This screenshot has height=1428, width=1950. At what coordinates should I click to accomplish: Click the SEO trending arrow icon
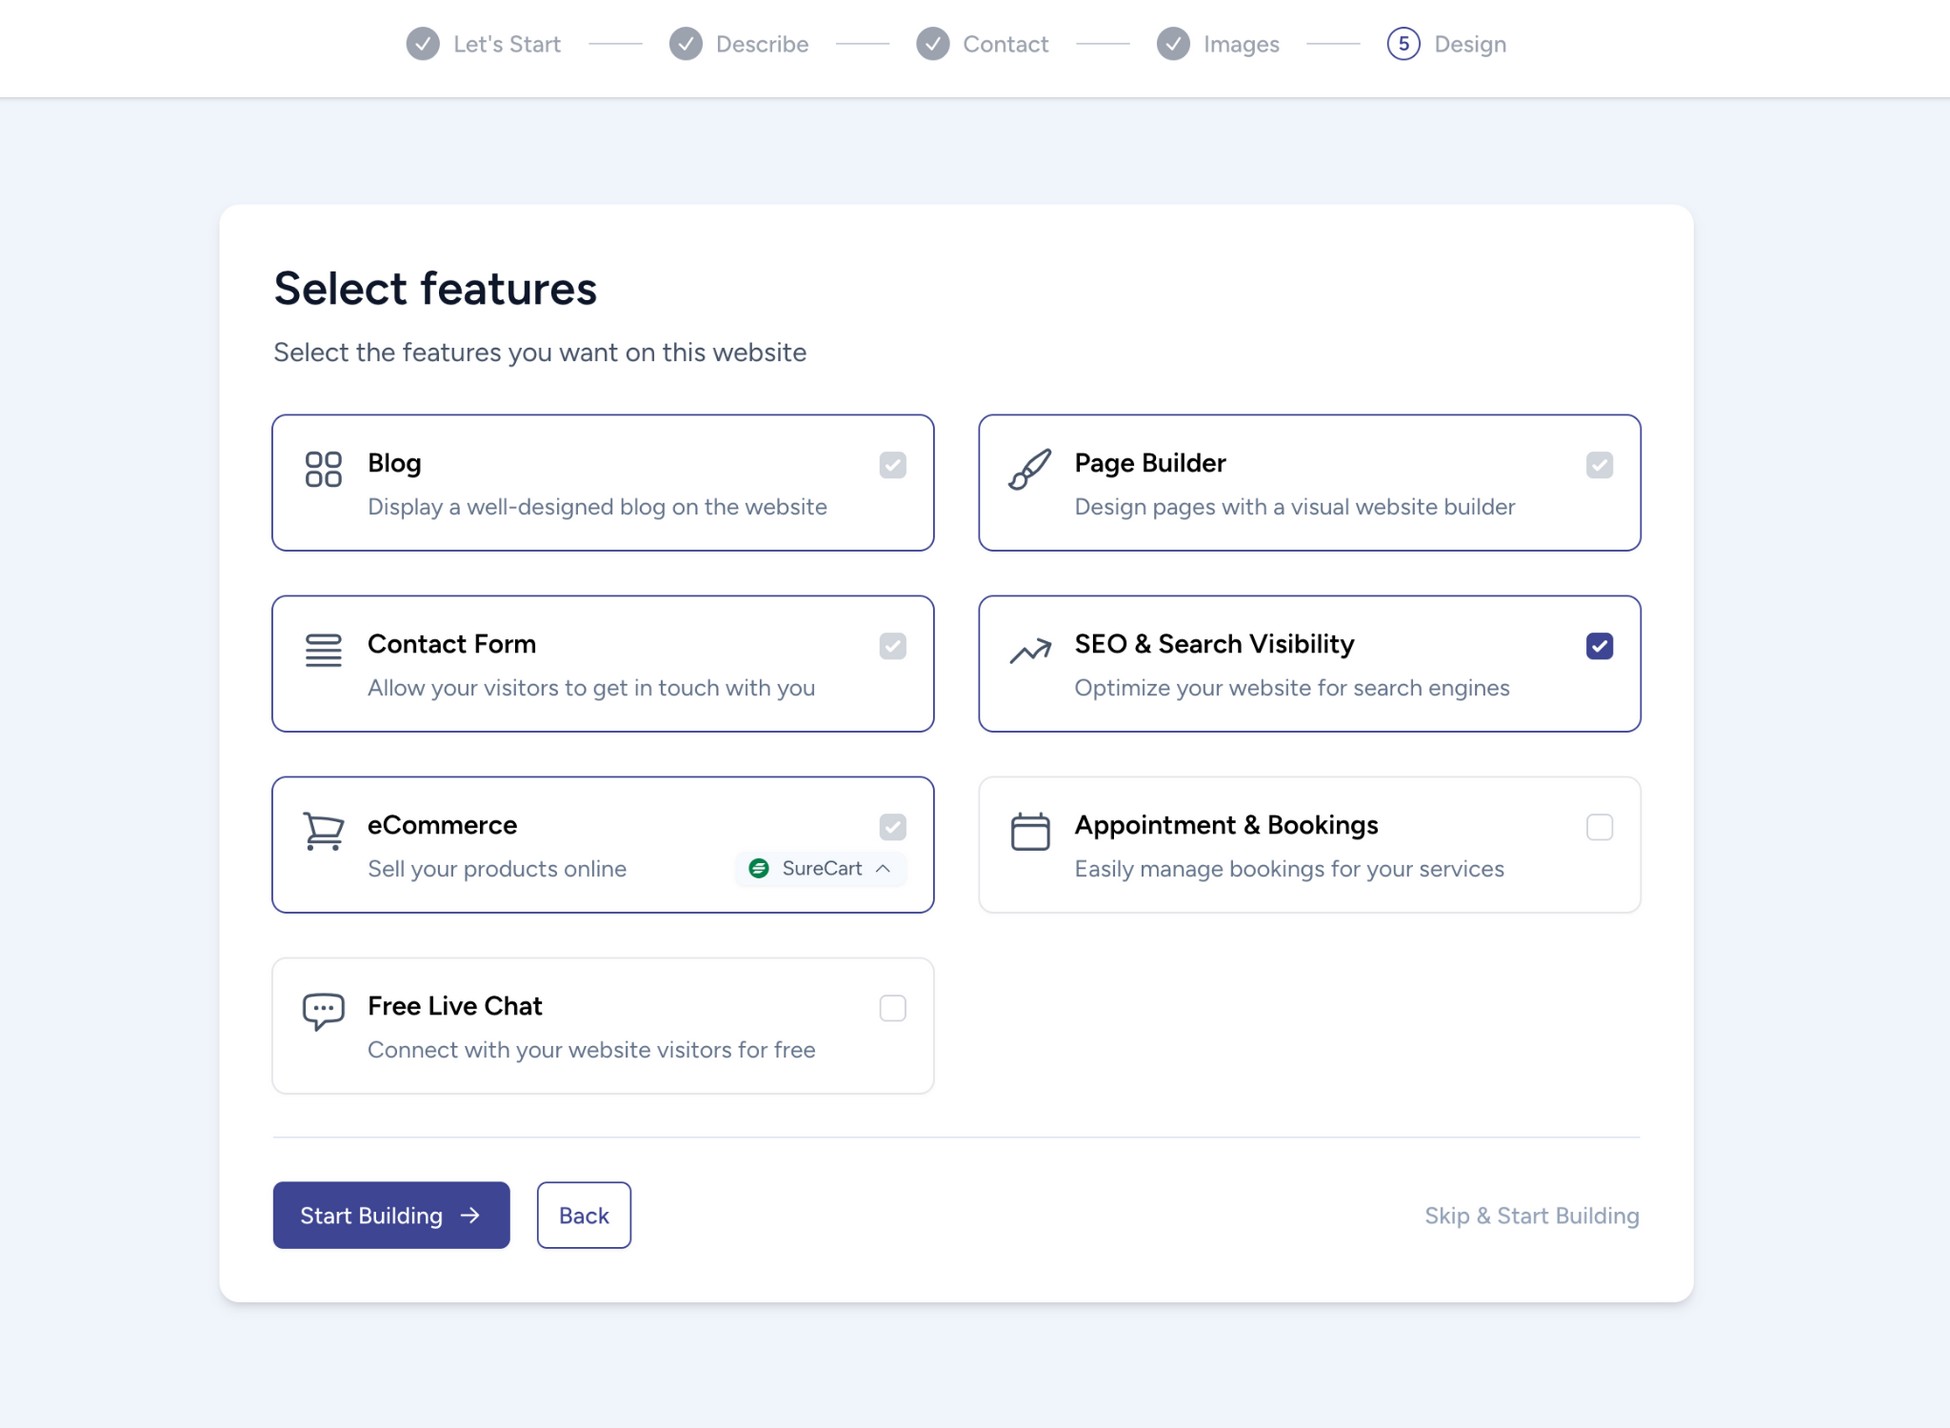(x=1029, y=649)
